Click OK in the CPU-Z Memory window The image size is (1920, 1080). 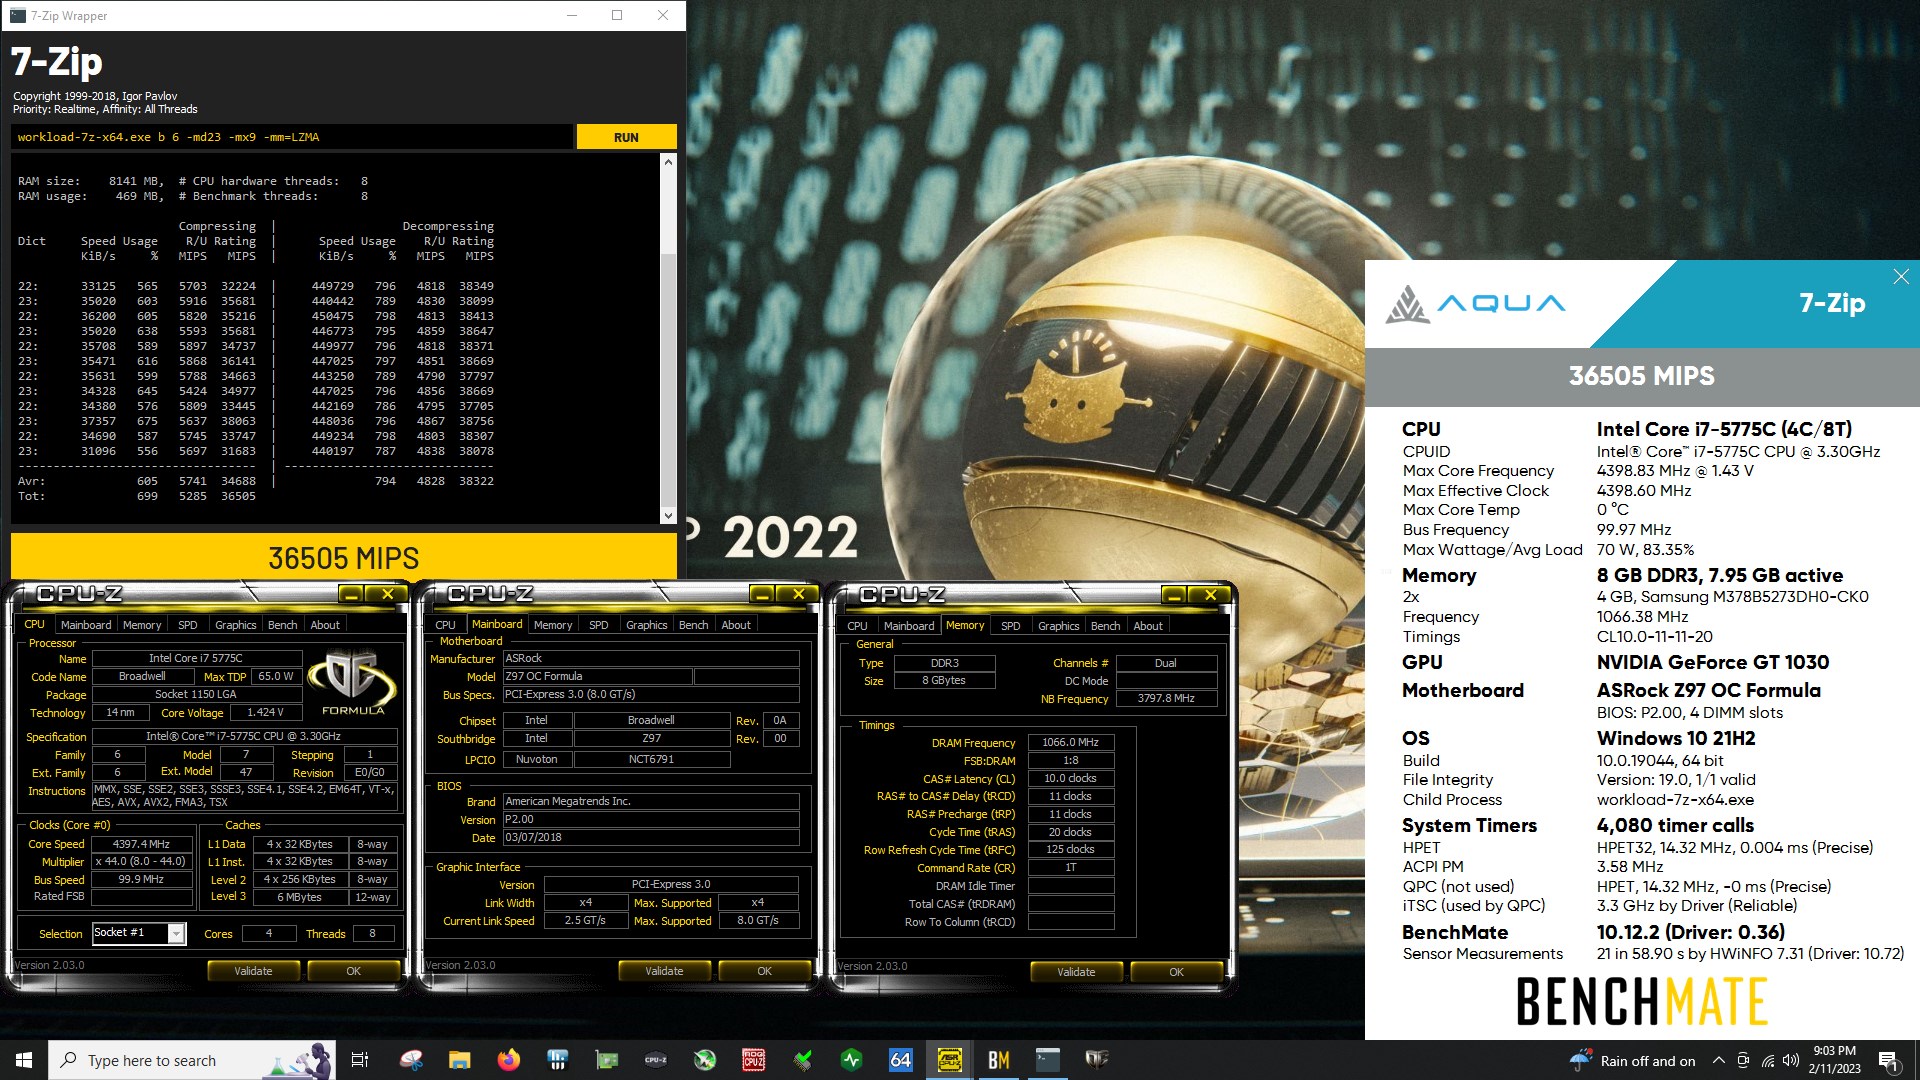(1176, 972)
